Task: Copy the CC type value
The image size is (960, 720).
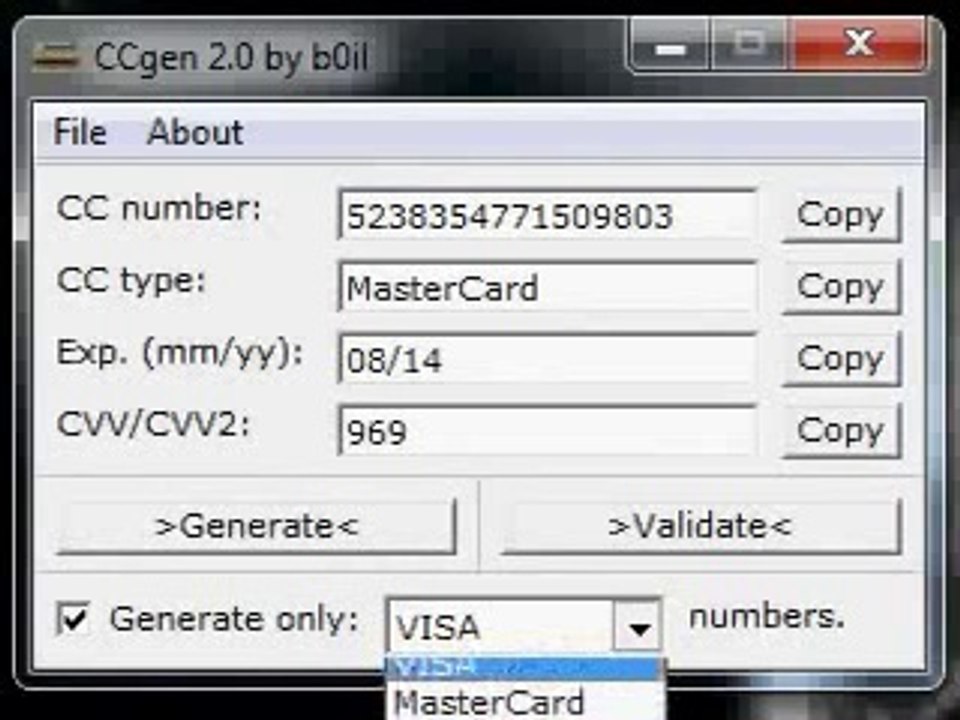Action: (x=841, y=287)
